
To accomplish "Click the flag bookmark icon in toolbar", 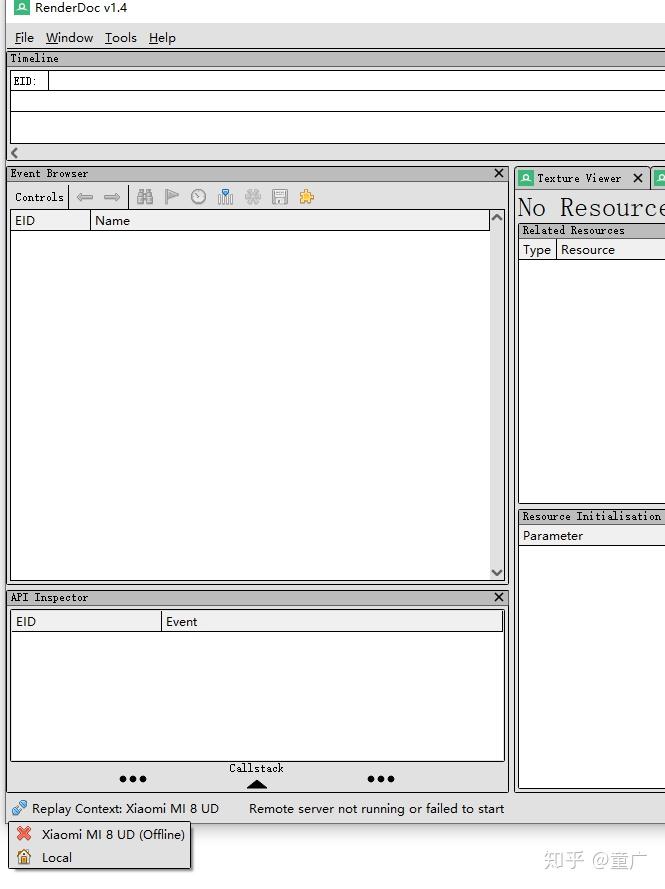I will click(x=171, y=197).
